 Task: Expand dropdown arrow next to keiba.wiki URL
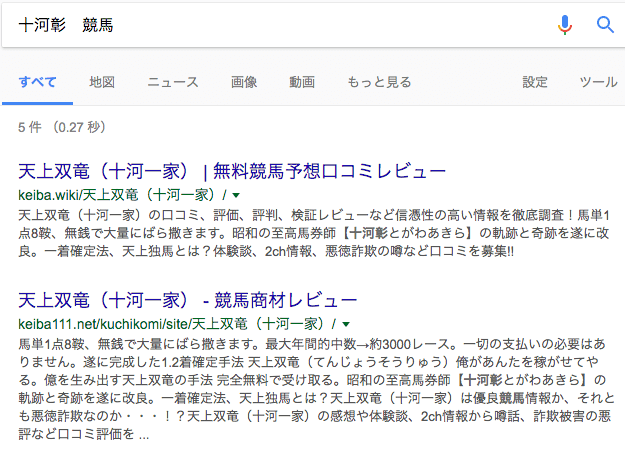click(x=236, y=195)
